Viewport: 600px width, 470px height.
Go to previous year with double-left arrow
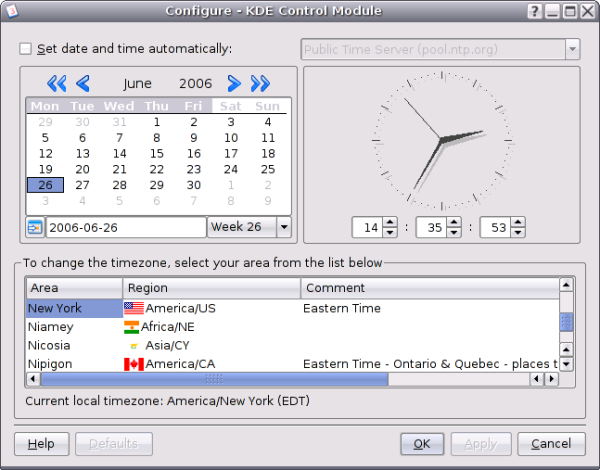[56, 84]
